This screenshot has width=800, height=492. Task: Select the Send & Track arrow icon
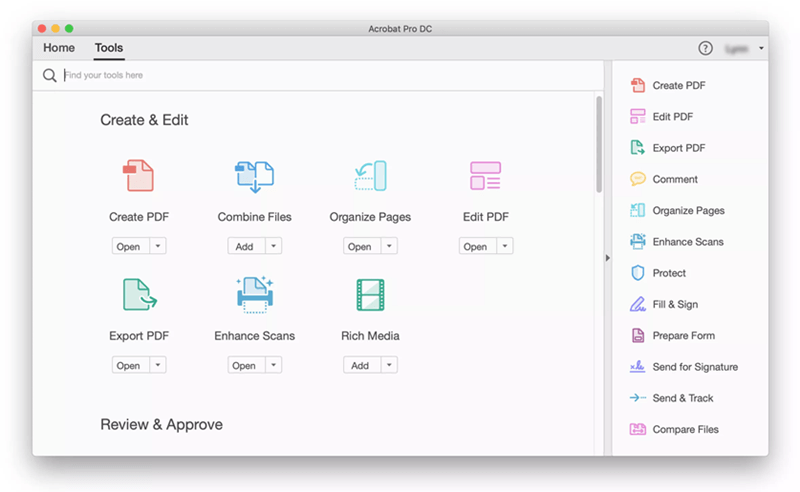(x=638, y=398)
